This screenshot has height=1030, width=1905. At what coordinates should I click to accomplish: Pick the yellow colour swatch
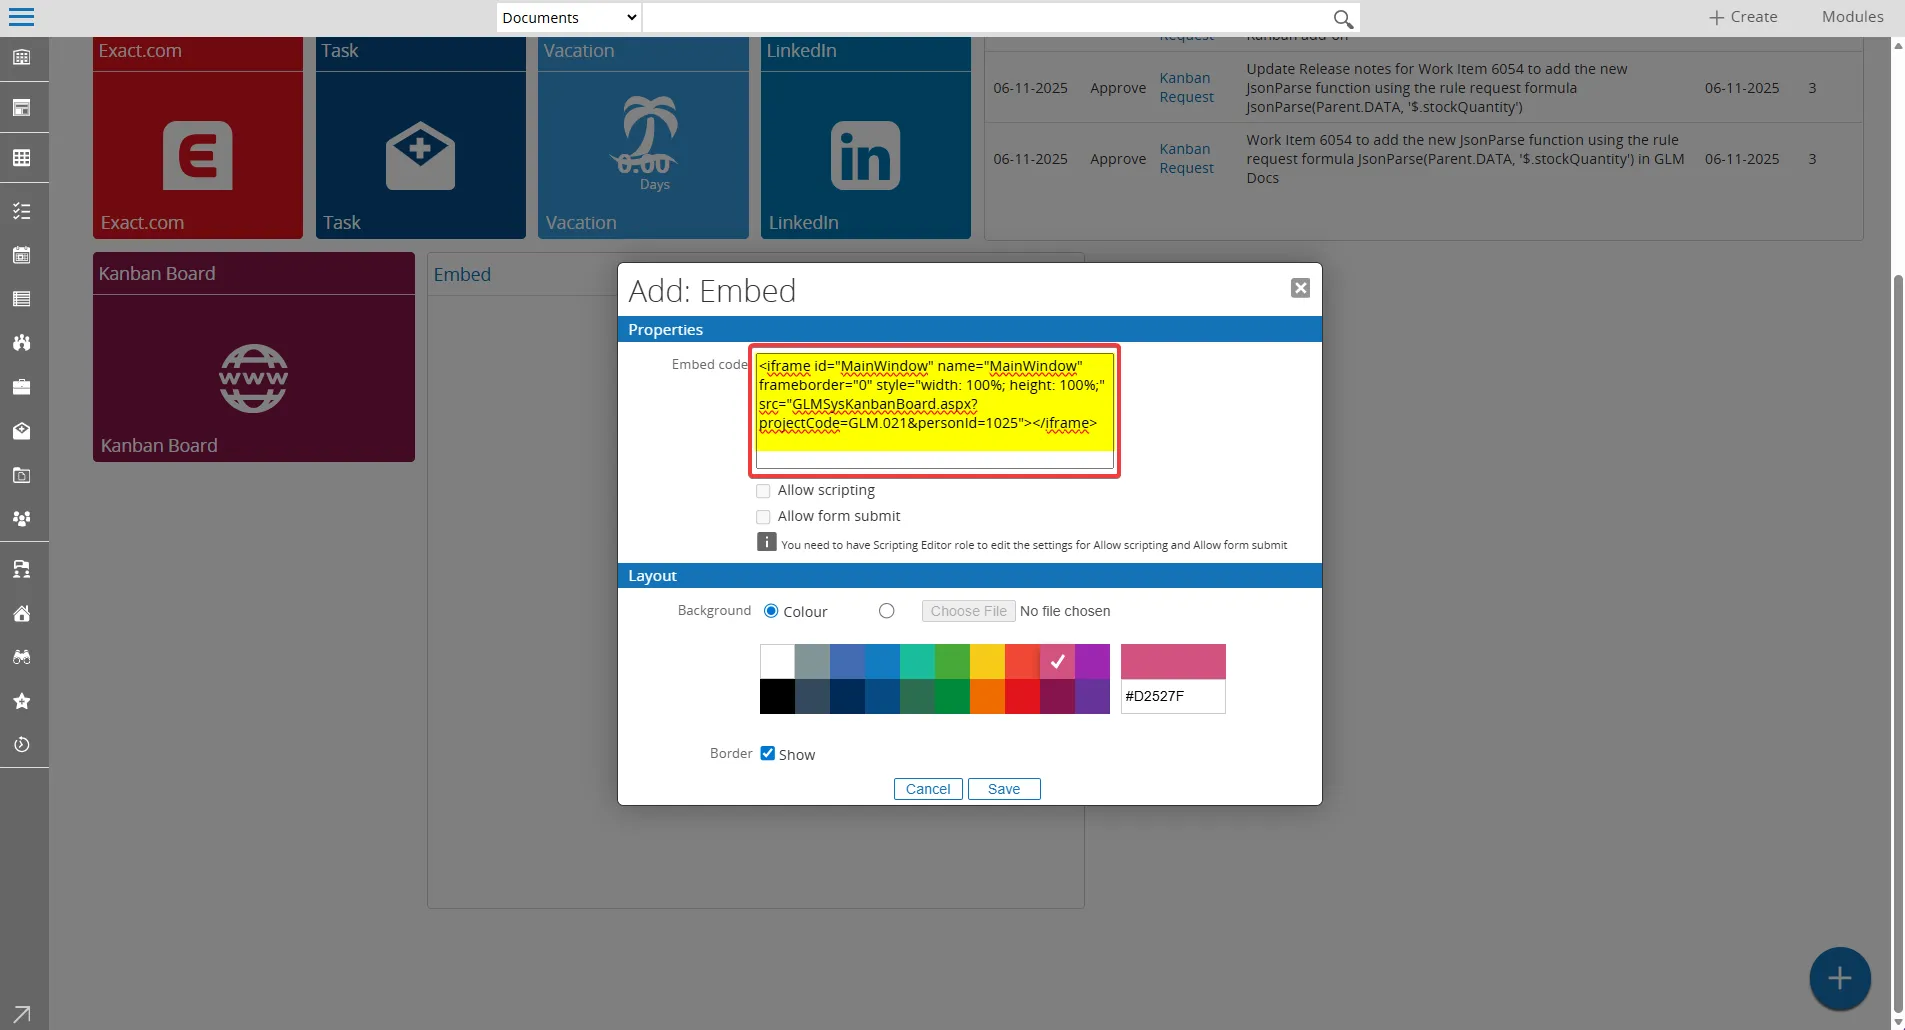[987, 661]
